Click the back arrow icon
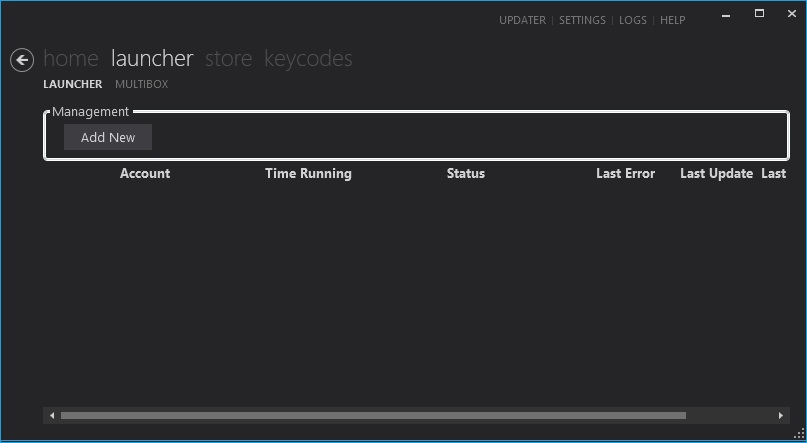Screen dimensions: 807x443 coord(22,60)
